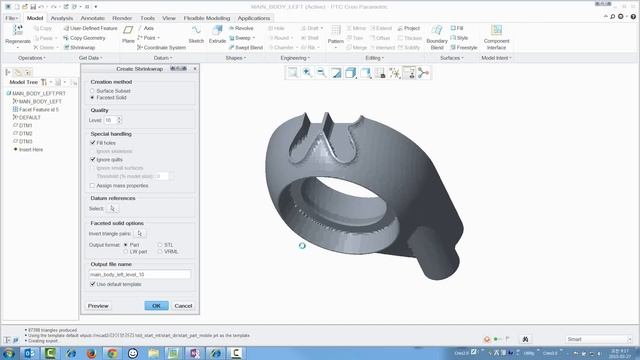Image resolution: width=640 pixels, height=360 pixels.
Task: Select the Revolve tool
Action: click(241, 28)
